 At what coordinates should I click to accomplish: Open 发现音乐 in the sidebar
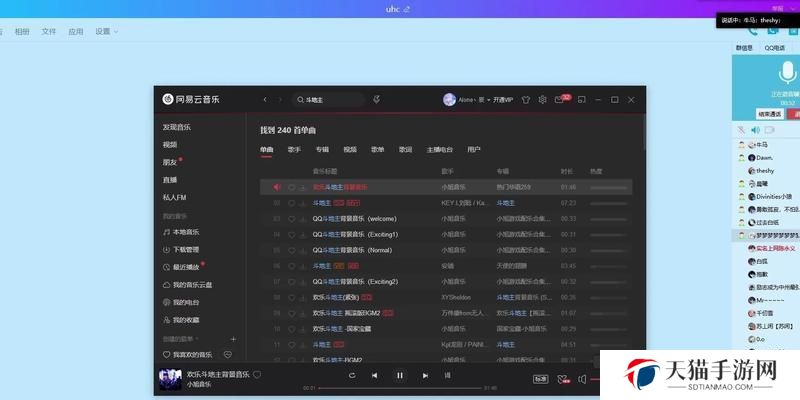coord(177,127)
